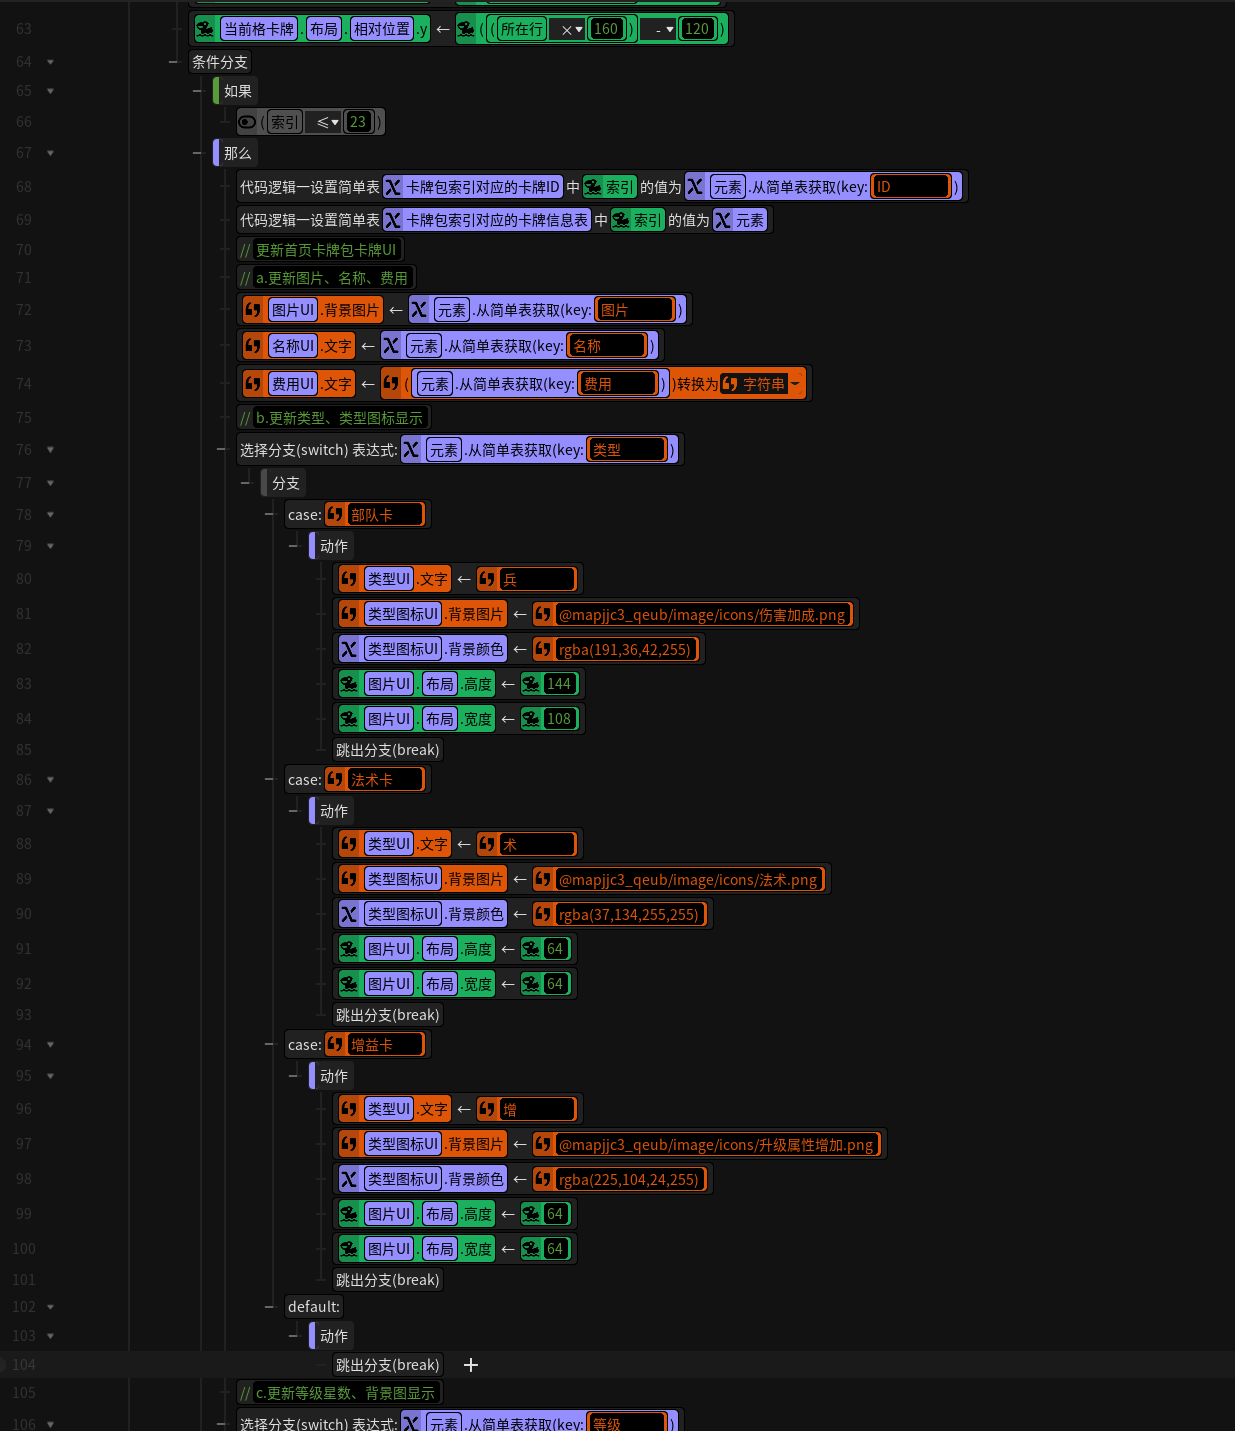Click the value 23 number field
1235x1431 pixels.
358,122
